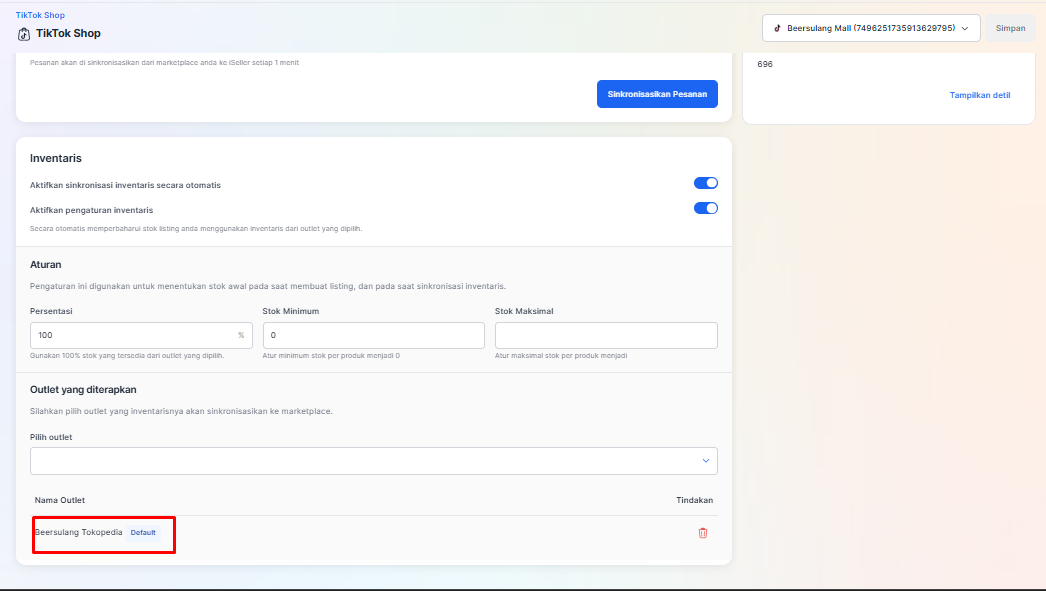The width and height of the screenshot is (1046, 591).
Task: Click the Simpan button
Action: pyautogui.click(x=1010, y=28)
